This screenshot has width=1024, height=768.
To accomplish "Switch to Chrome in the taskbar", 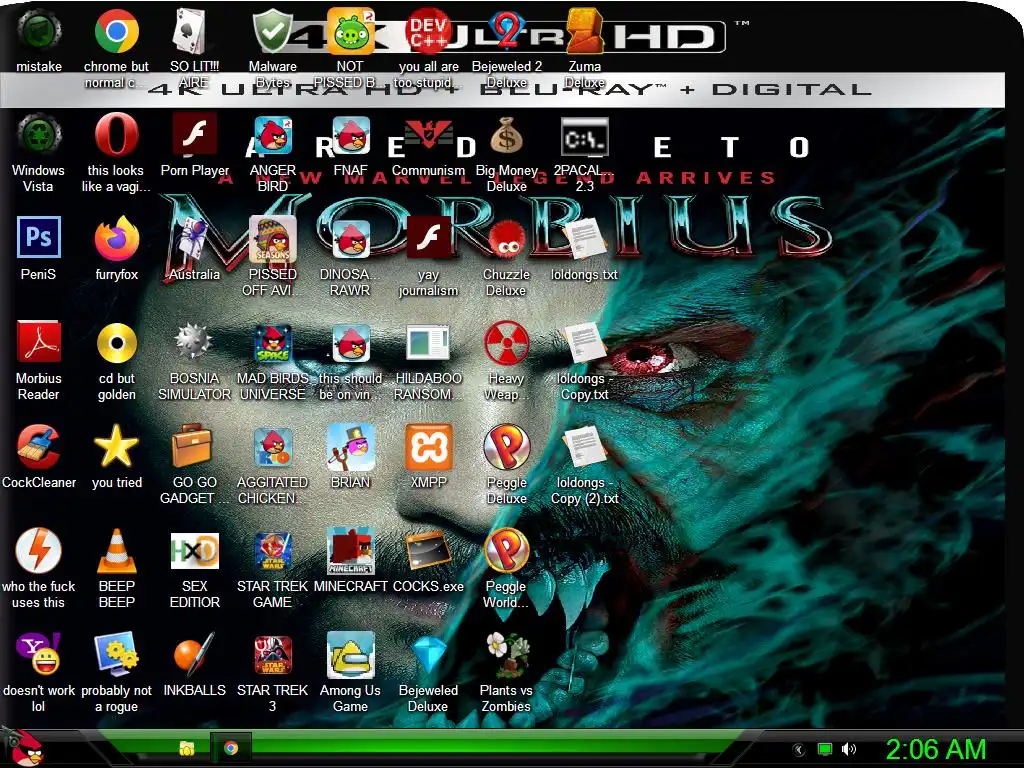I will pos(231,748).
